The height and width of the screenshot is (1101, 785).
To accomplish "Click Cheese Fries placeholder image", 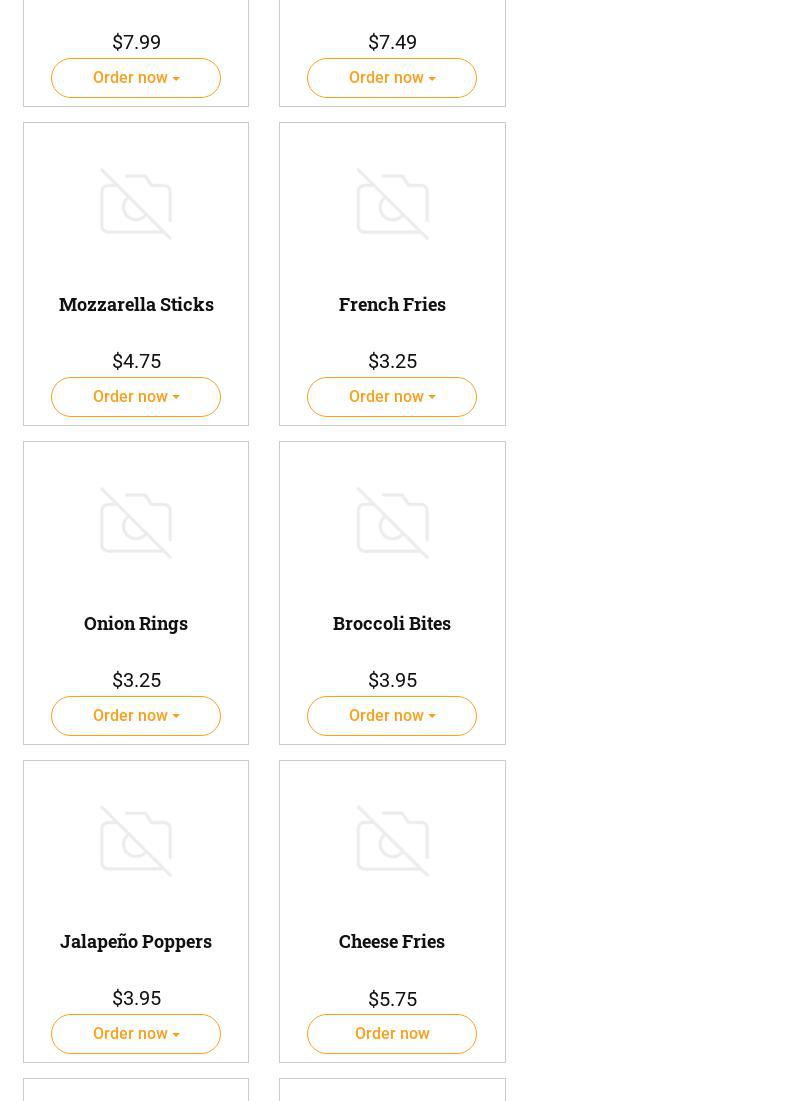I will (x=392, y=841).
